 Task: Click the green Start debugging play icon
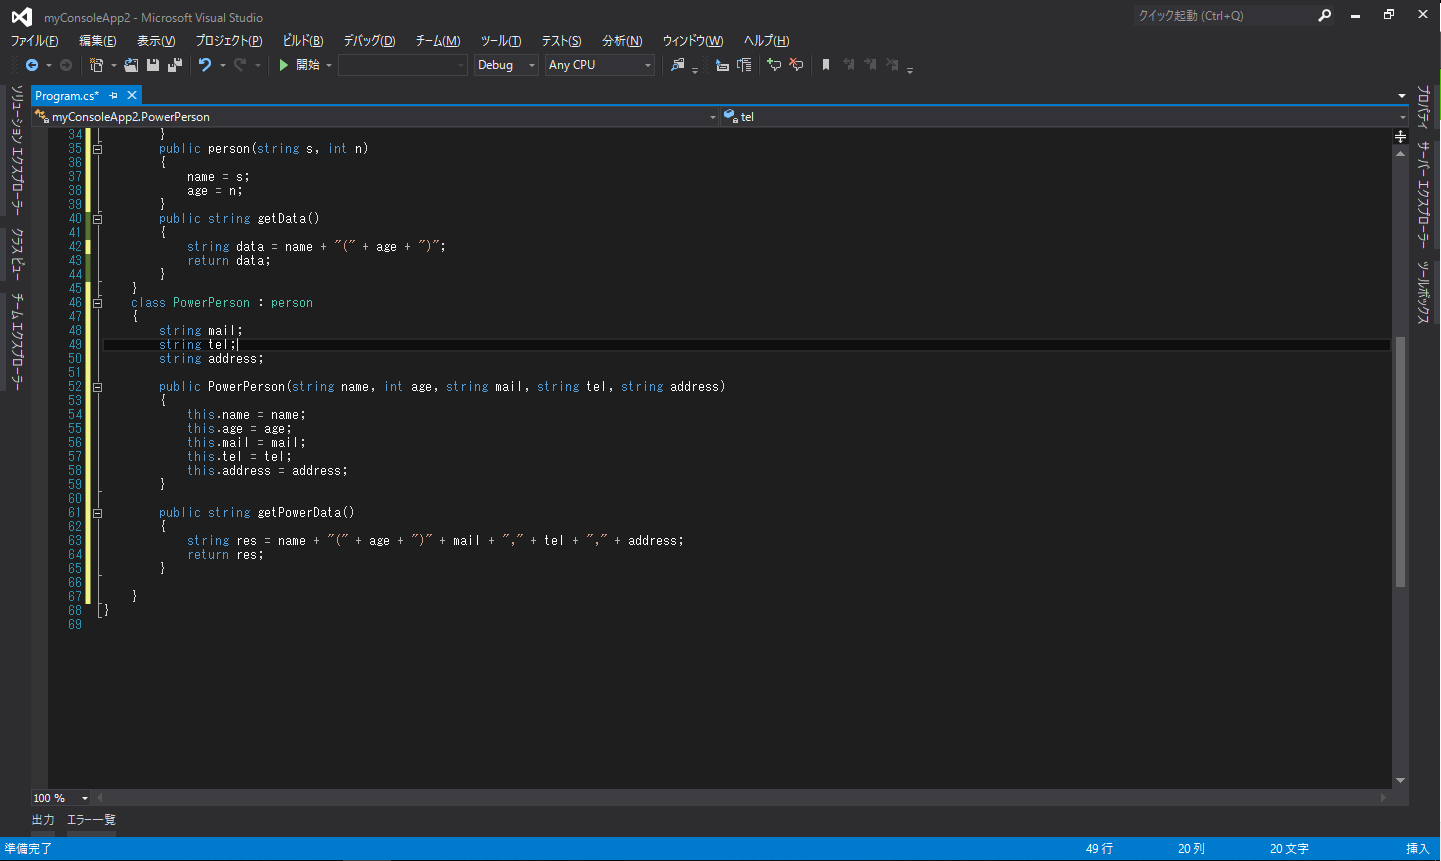coord(284,65)
